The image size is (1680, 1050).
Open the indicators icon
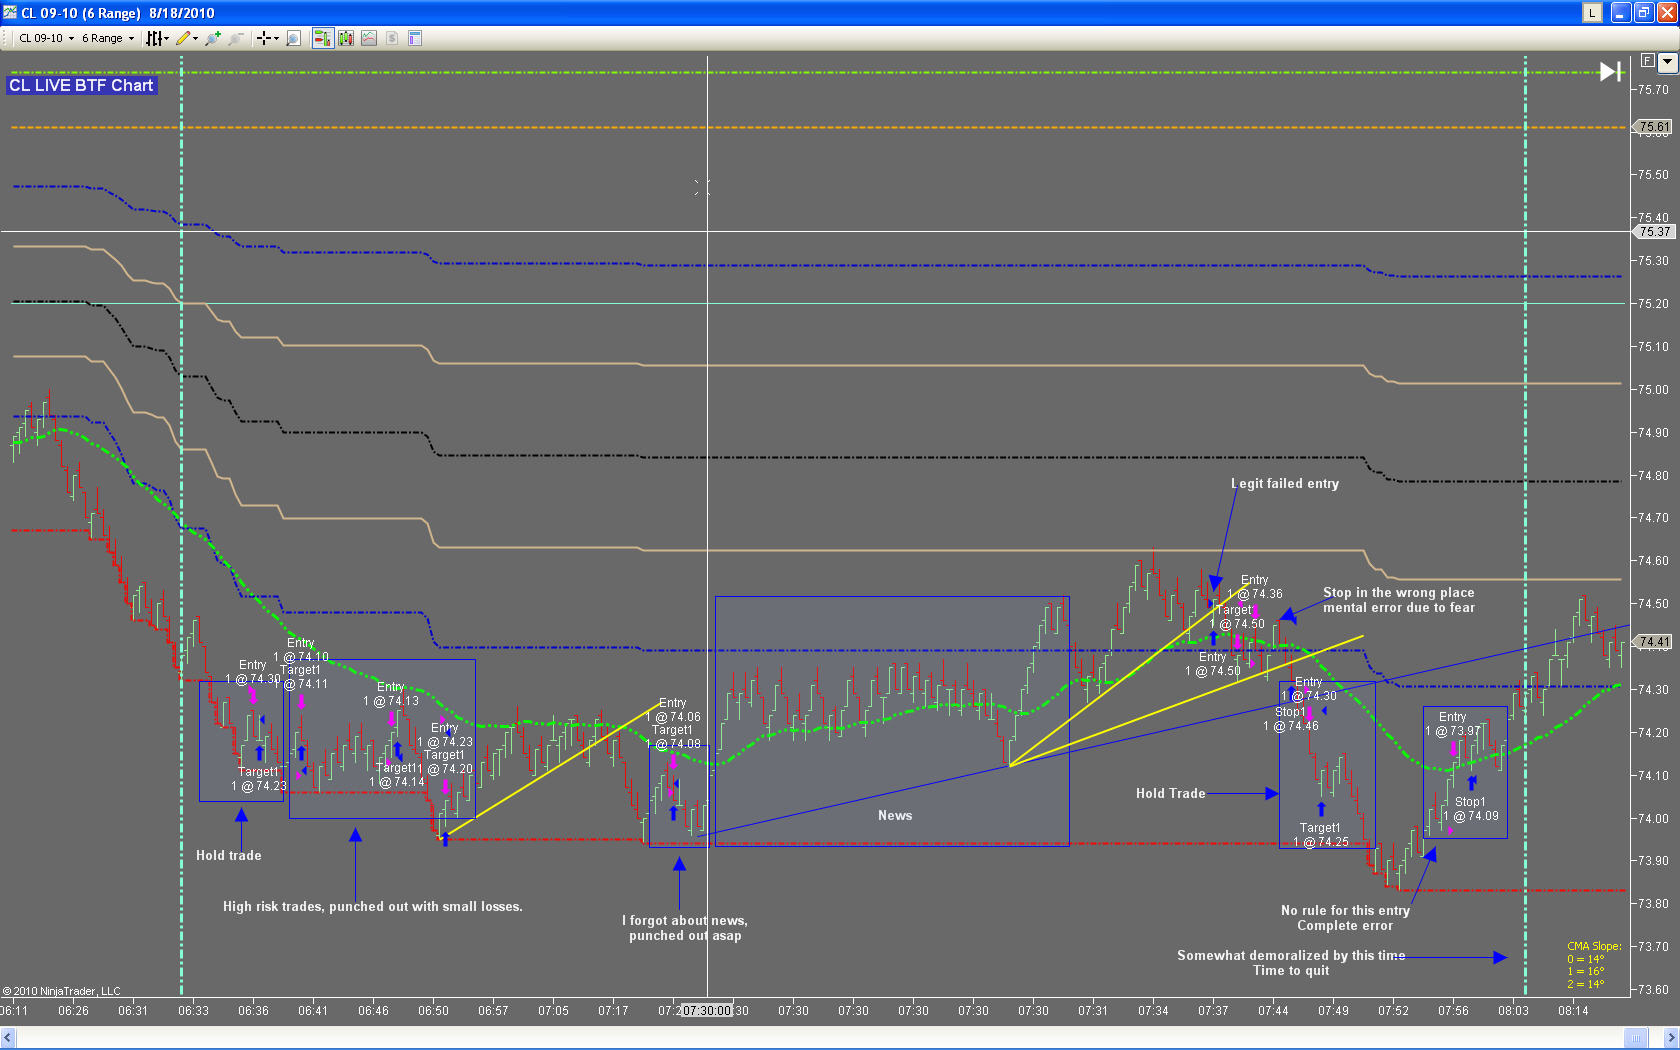pyautogui.click(x=369, y=38)
